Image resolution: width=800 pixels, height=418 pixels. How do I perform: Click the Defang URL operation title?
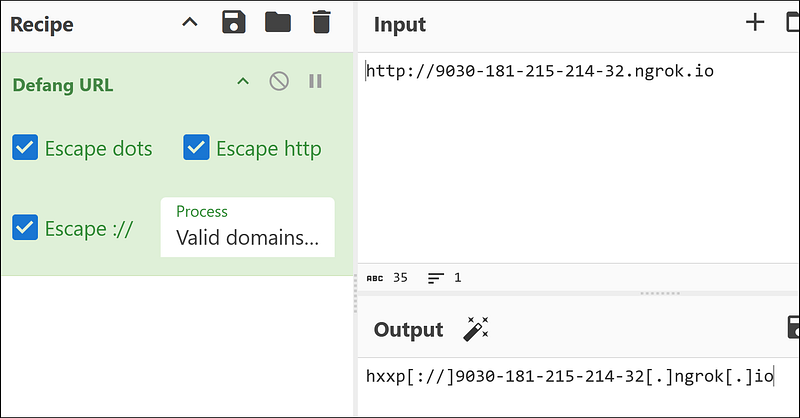[x=63, y=85]
